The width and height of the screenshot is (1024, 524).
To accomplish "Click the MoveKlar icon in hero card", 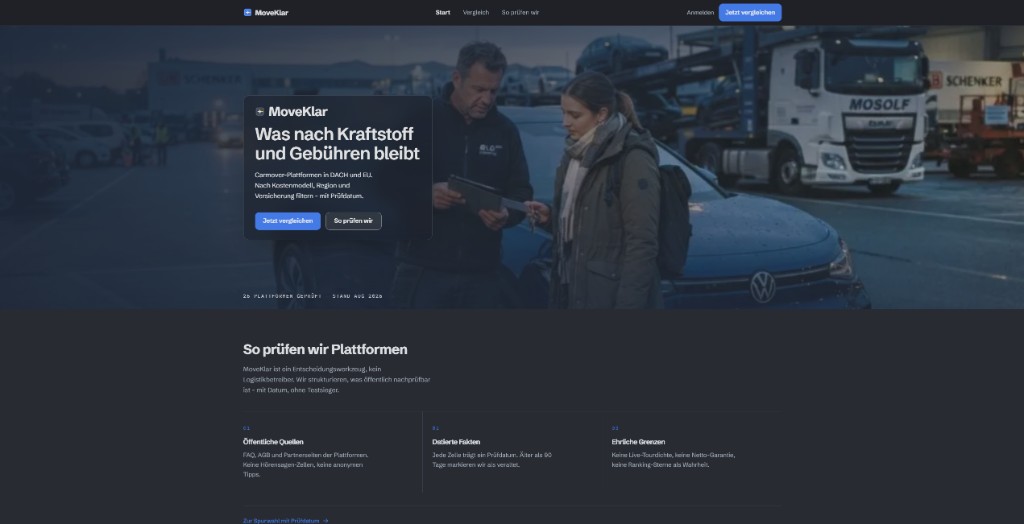I will pyautogui.click(x=260, y=112).
